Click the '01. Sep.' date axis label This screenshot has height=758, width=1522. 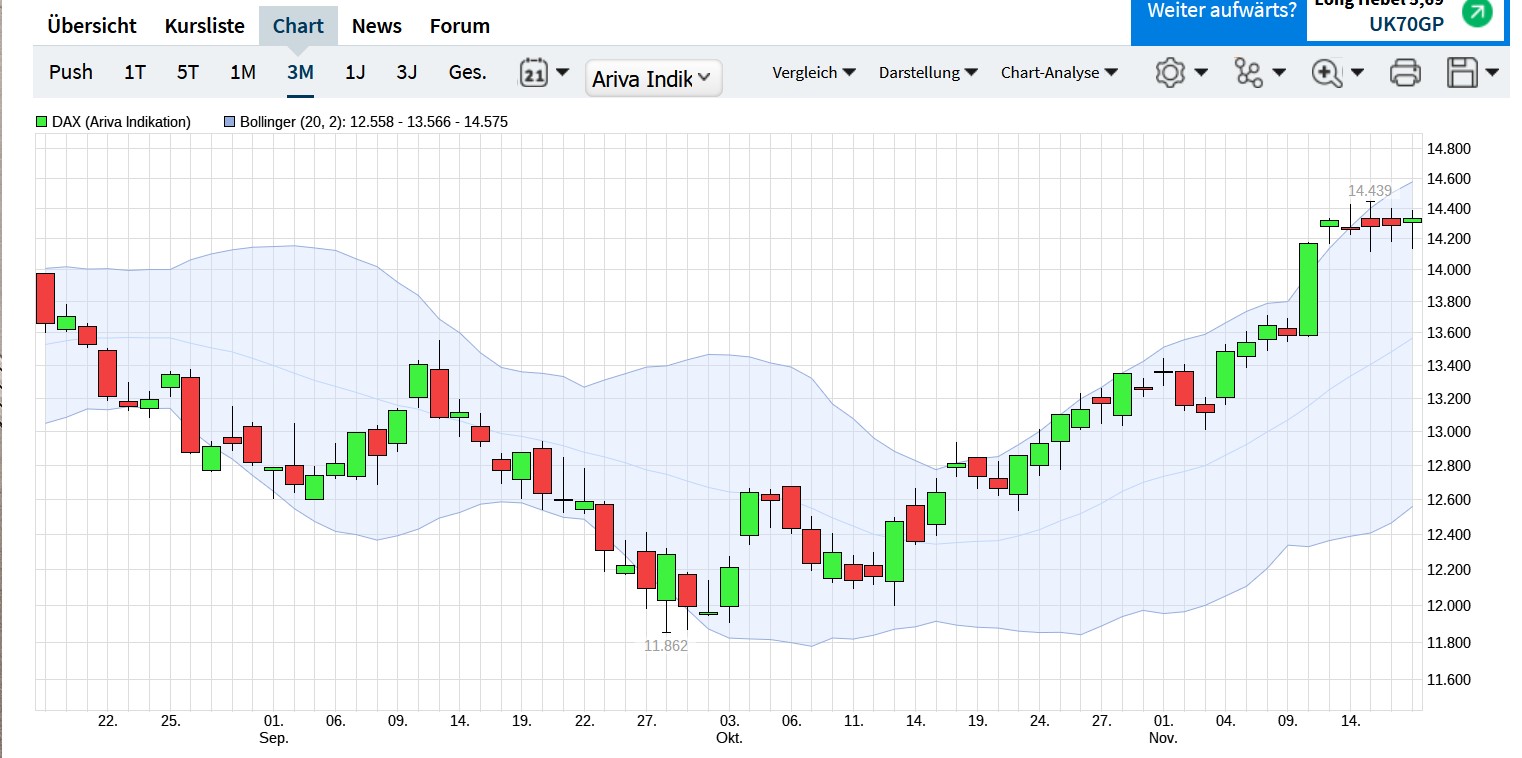(274, 729)
